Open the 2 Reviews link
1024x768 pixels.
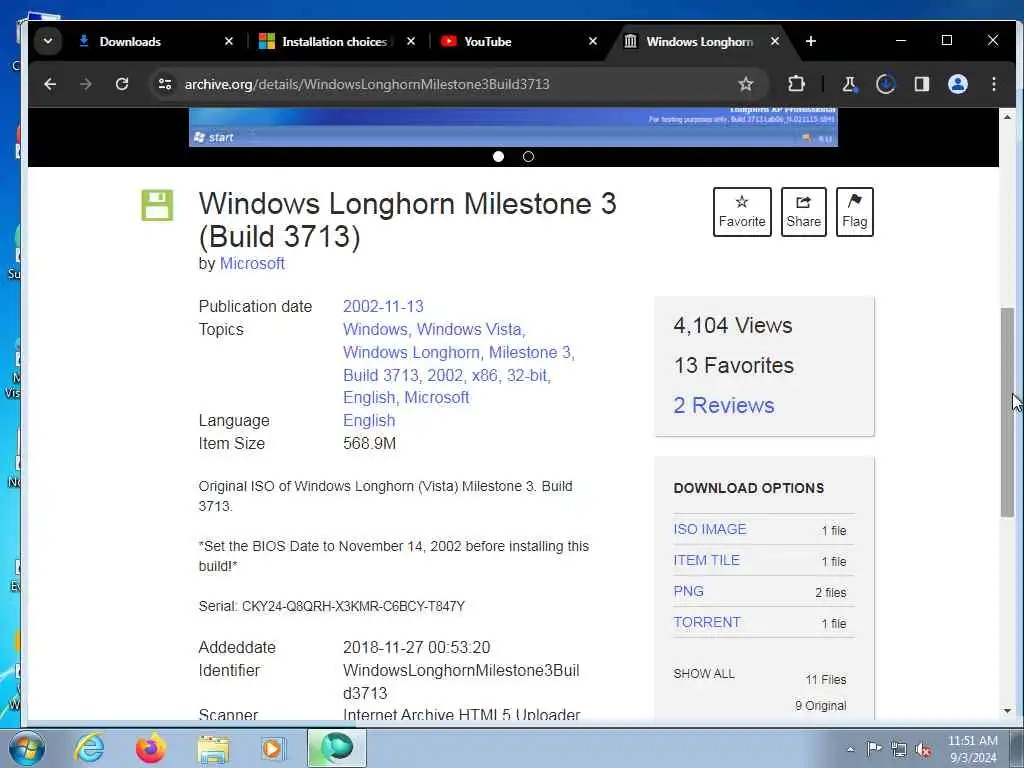click(724, 406)
